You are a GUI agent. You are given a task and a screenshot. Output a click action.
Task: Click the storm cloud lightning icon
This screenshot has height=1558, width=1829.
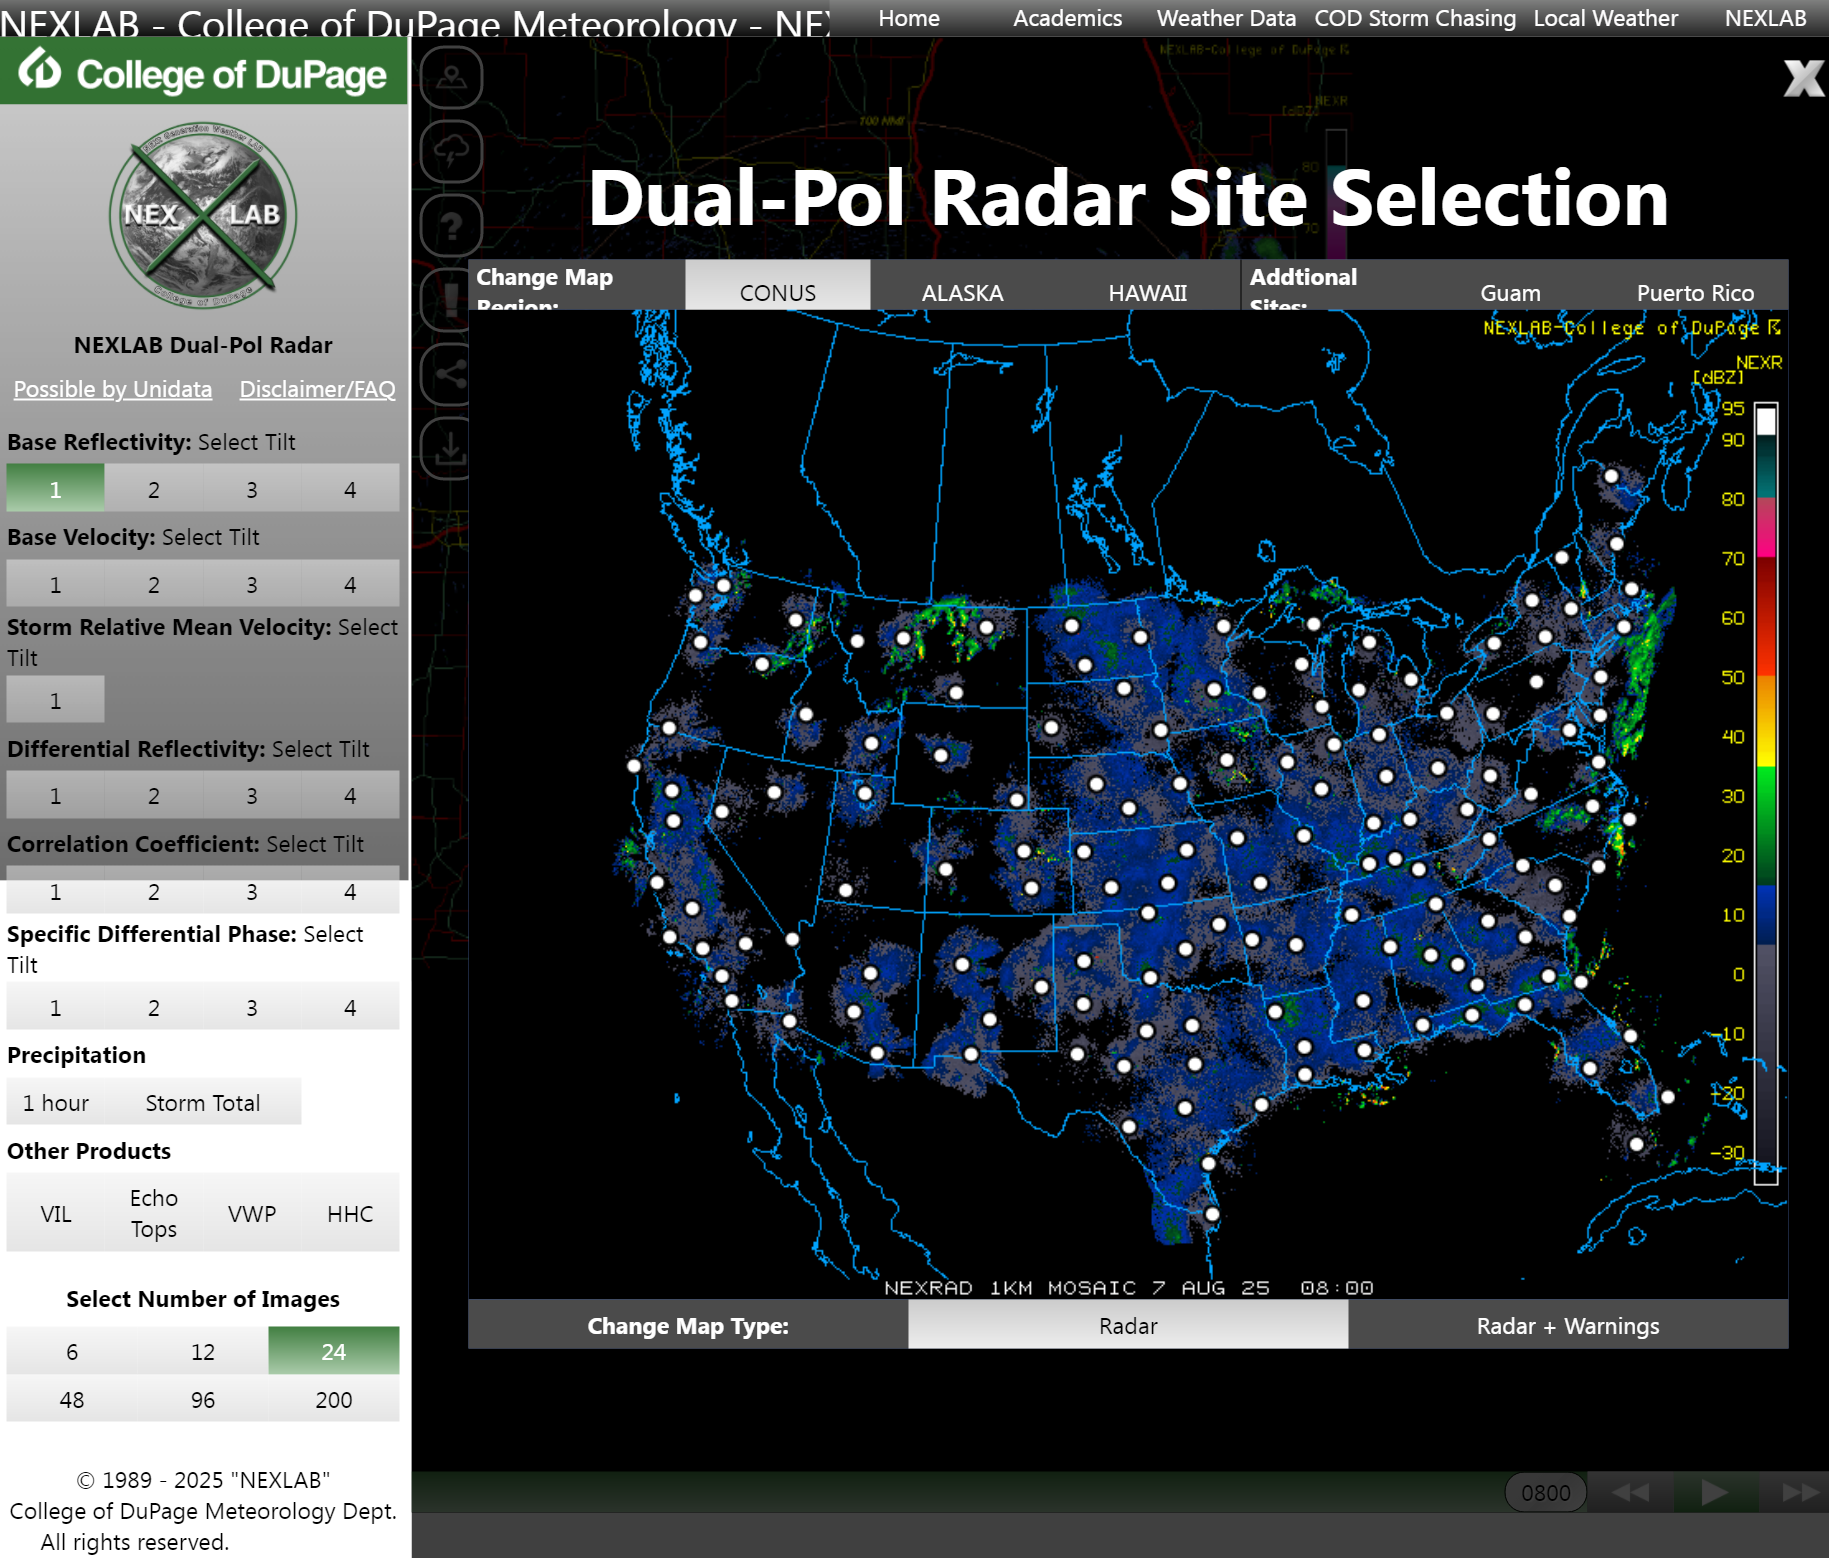click(451, 151)
